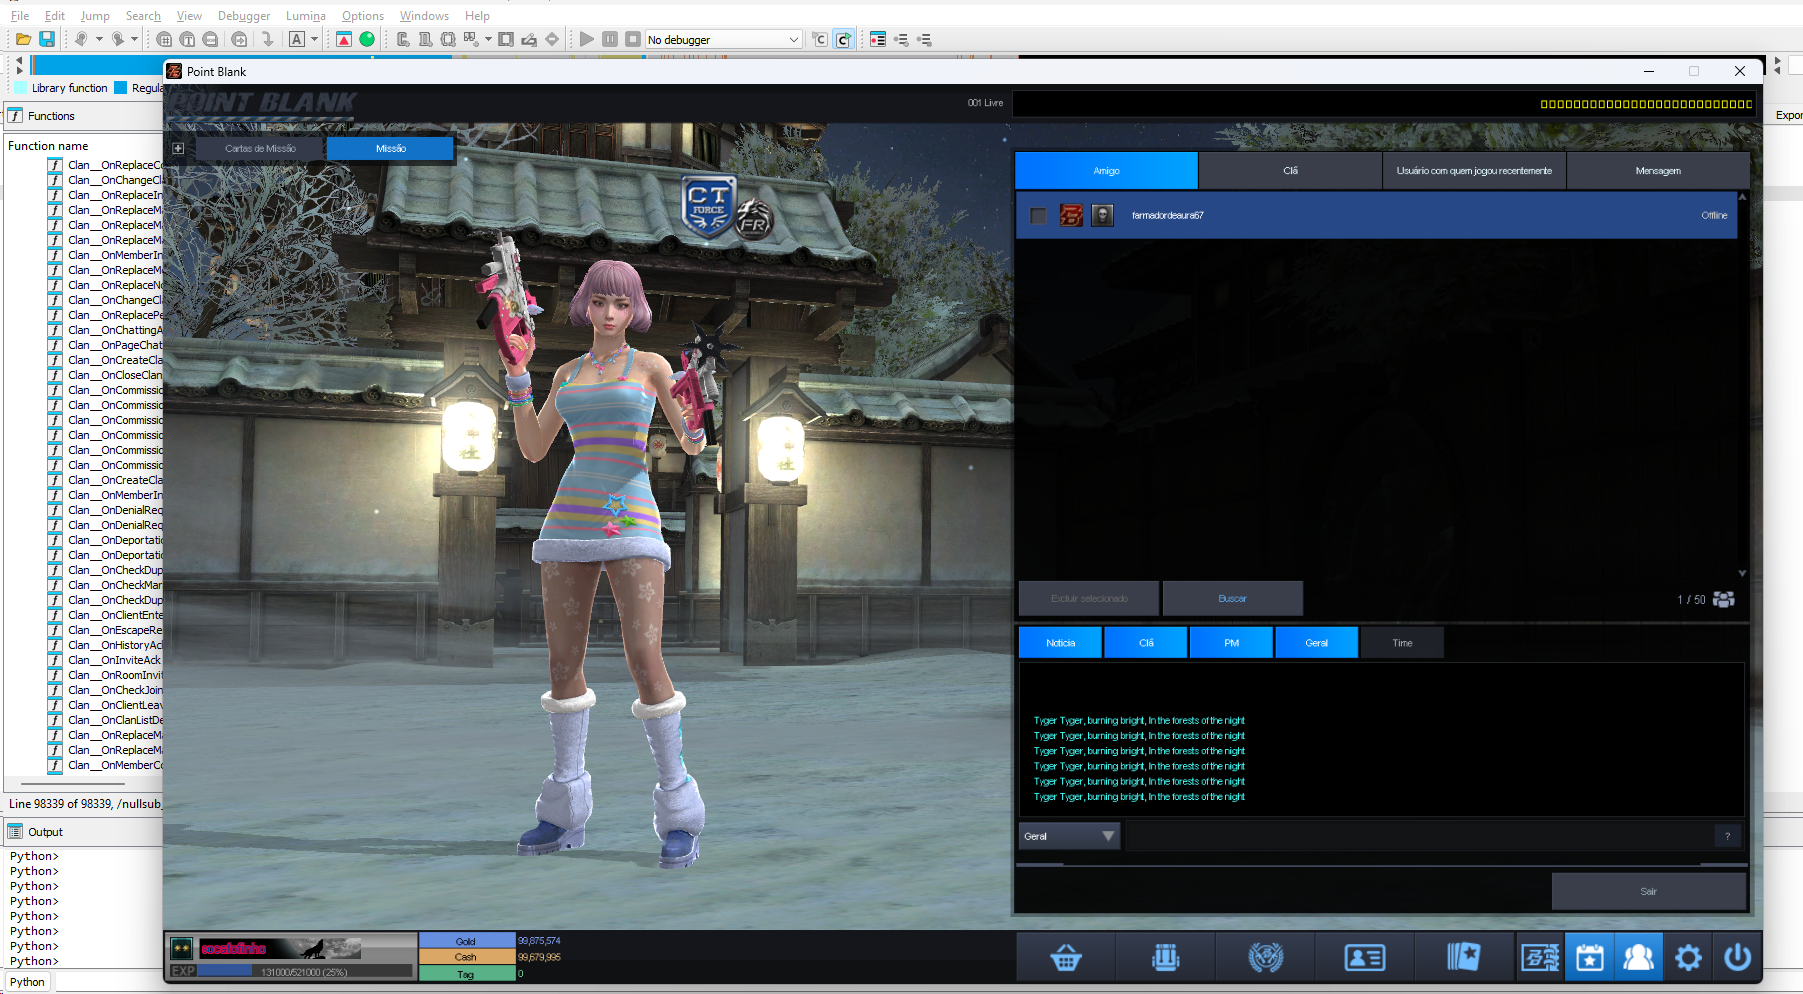Click the IDA open file folder icon
The image size is (1803, 994).
23,39
